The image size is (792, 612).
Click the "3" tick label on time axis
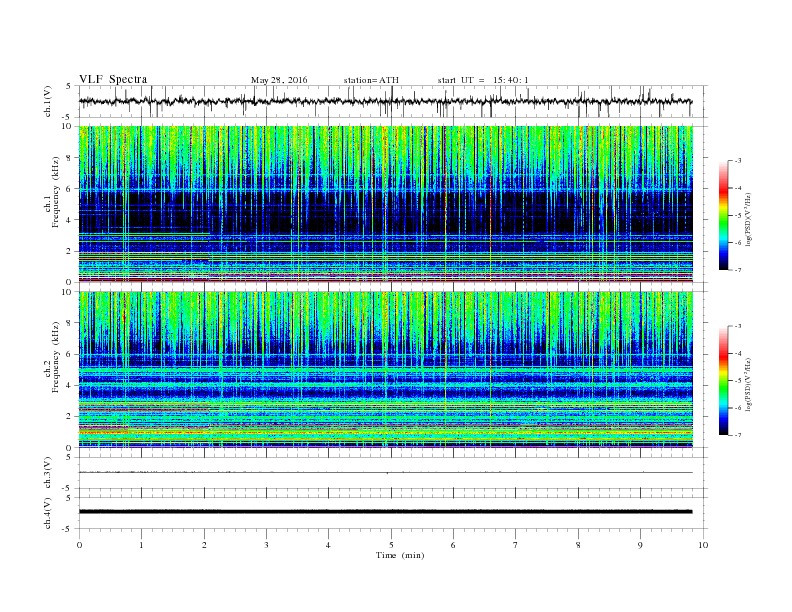(266, 545)
